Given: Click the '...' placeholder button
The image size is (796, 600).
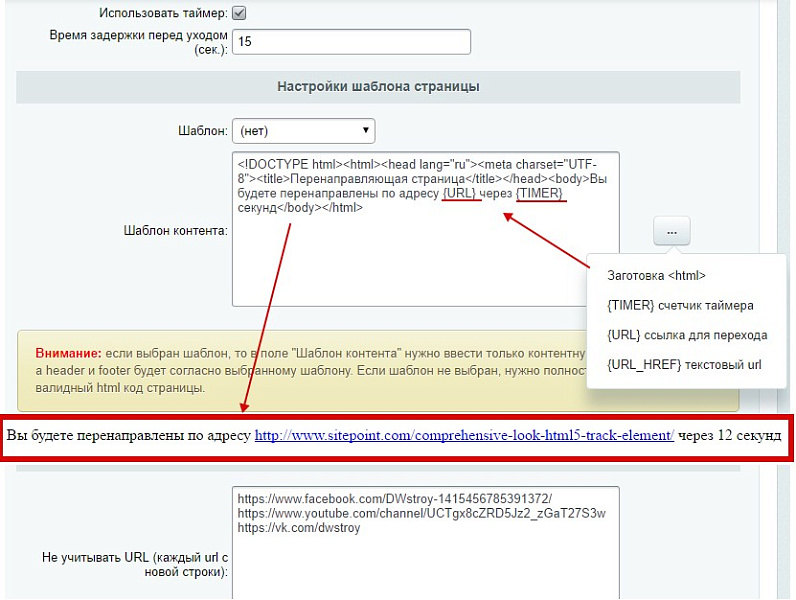Looking at the screenshot, I should click(x=672, y=231).
